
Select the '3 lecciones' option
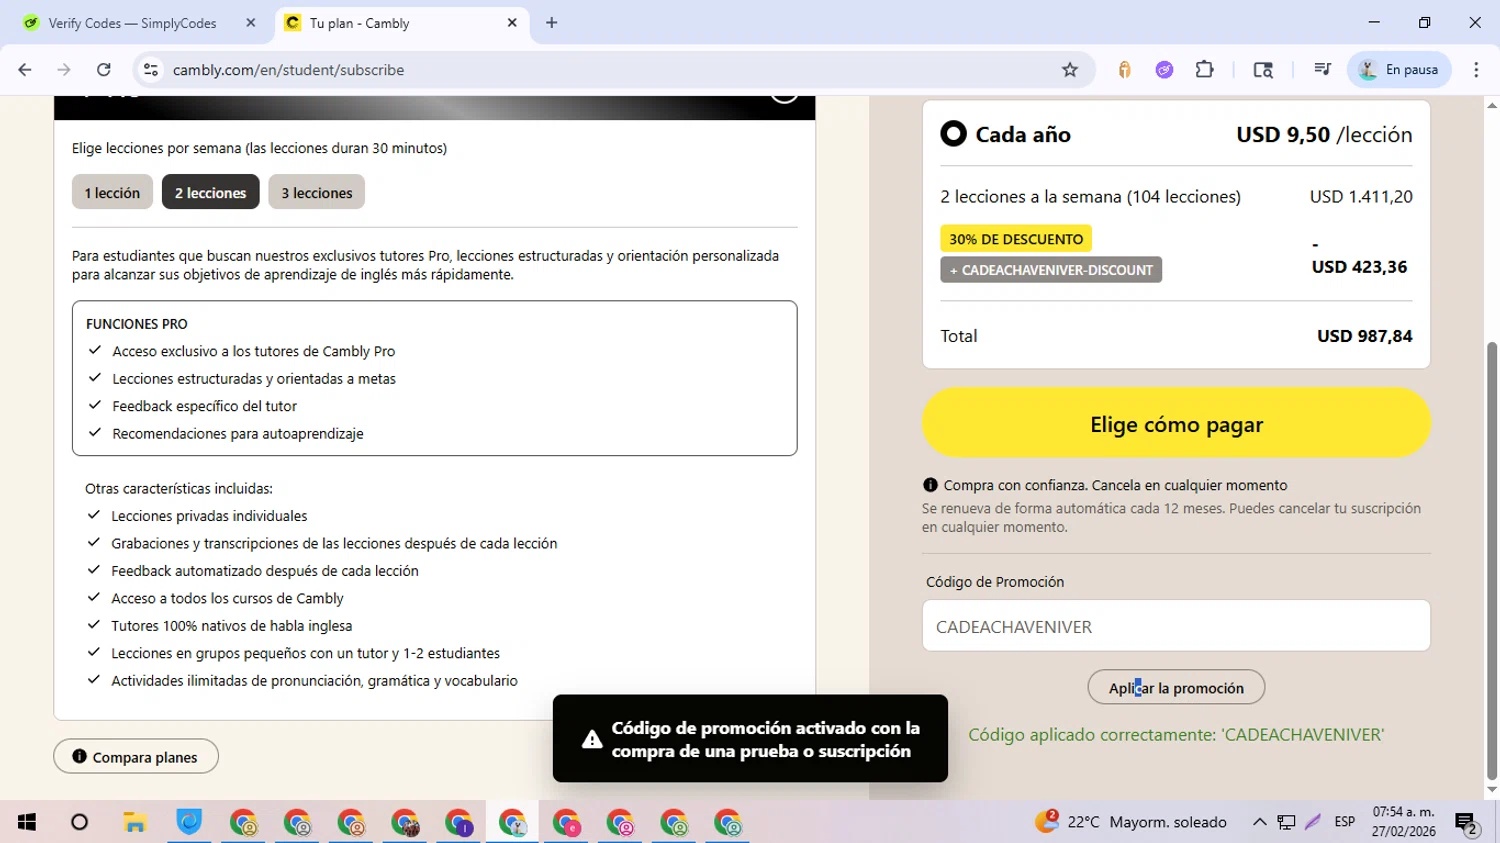pos(316,192)
